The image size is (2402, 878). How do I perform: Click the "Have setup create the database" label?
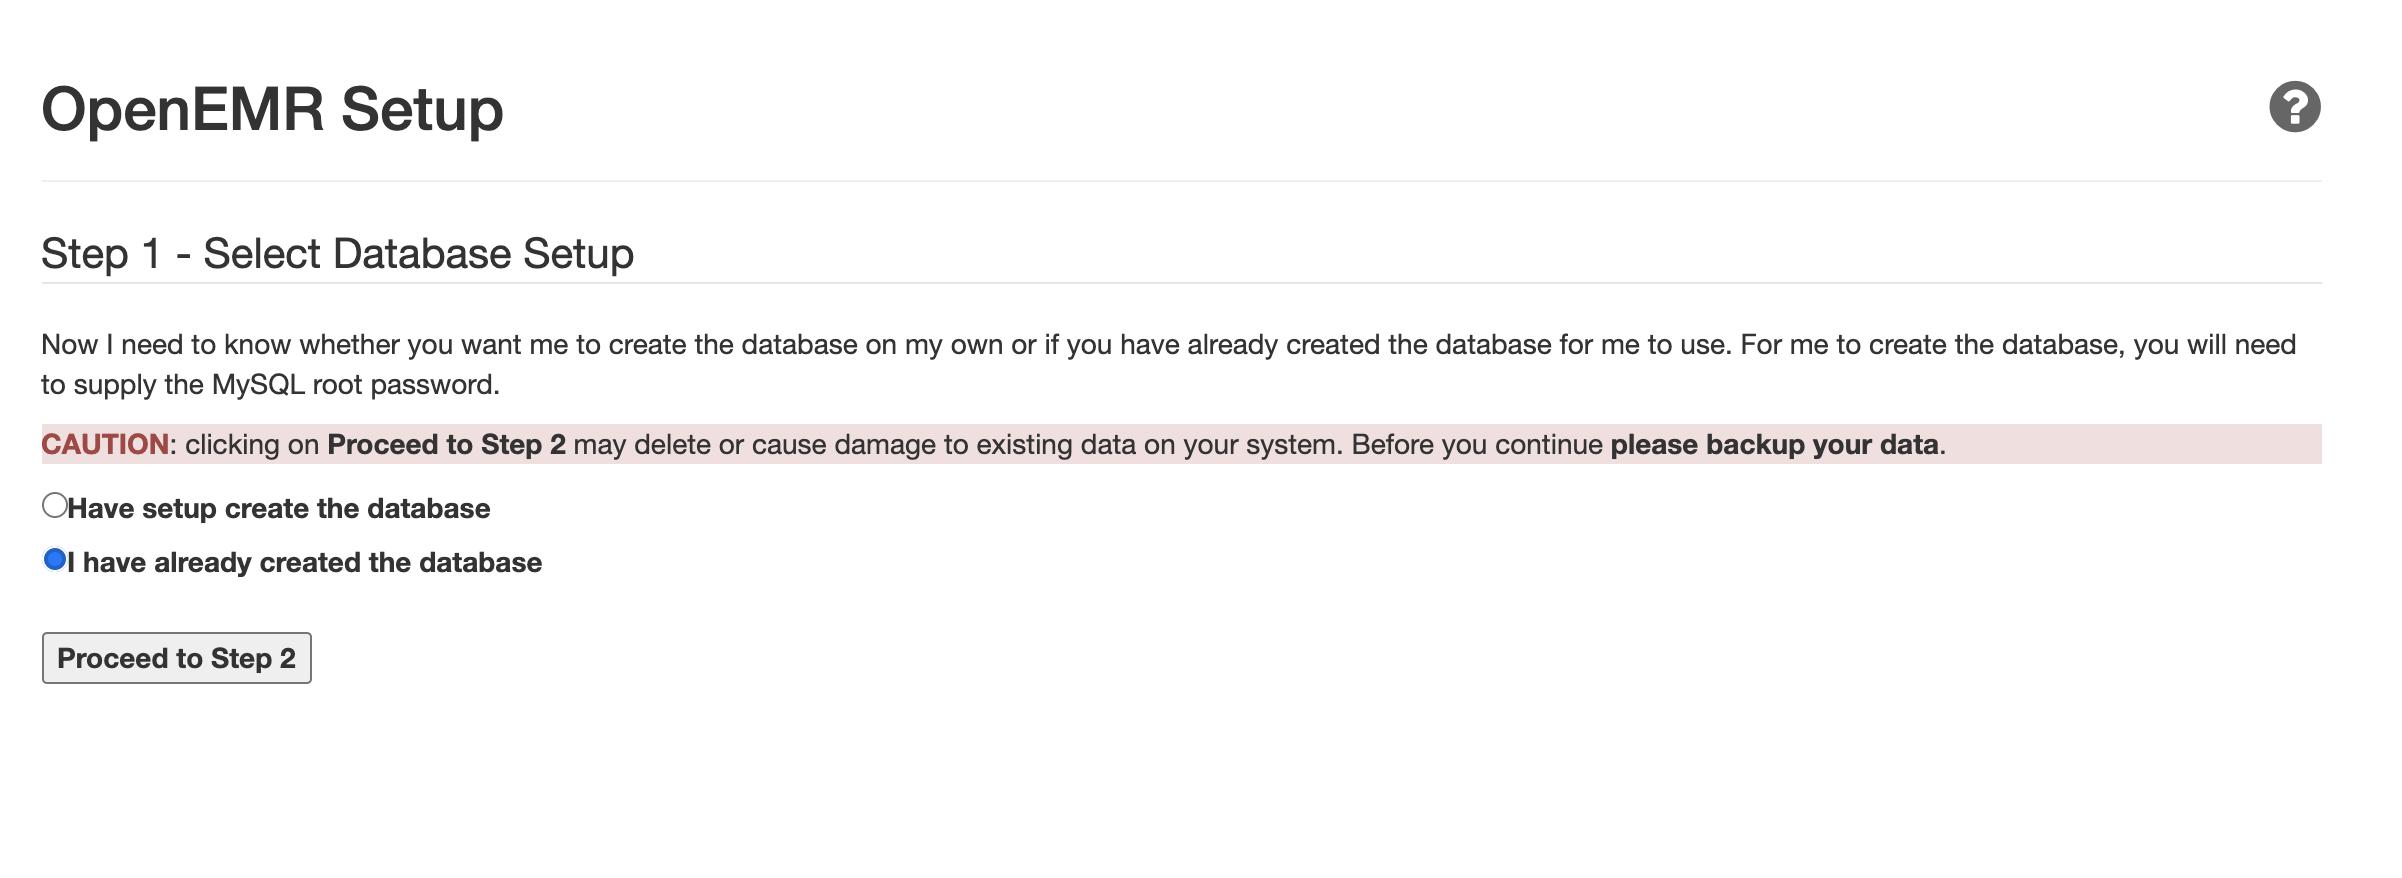point(278,509)
